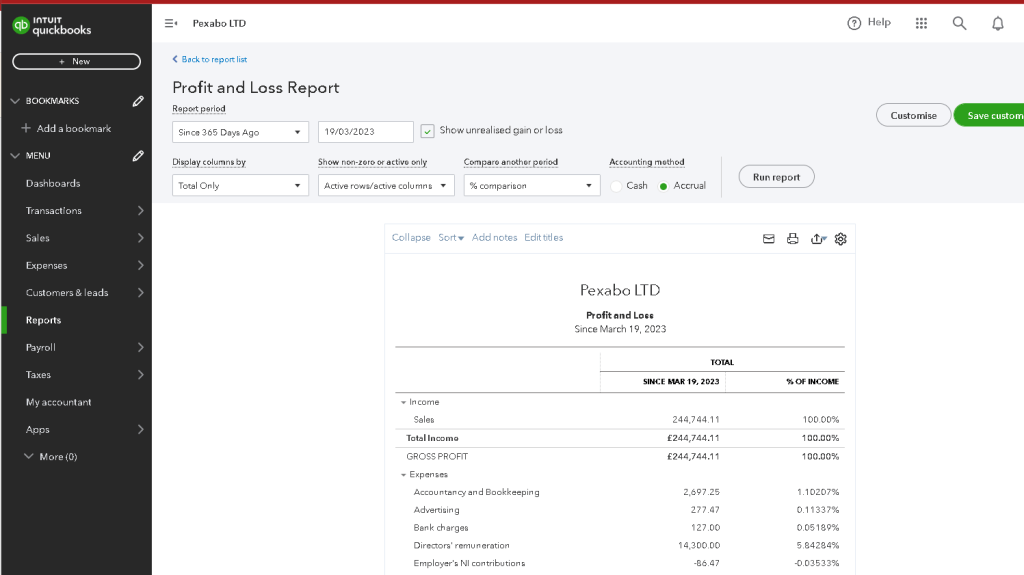Open the export report icon menu
Viewport: 1024px width, 575px height.
click(x=818, y=238)
